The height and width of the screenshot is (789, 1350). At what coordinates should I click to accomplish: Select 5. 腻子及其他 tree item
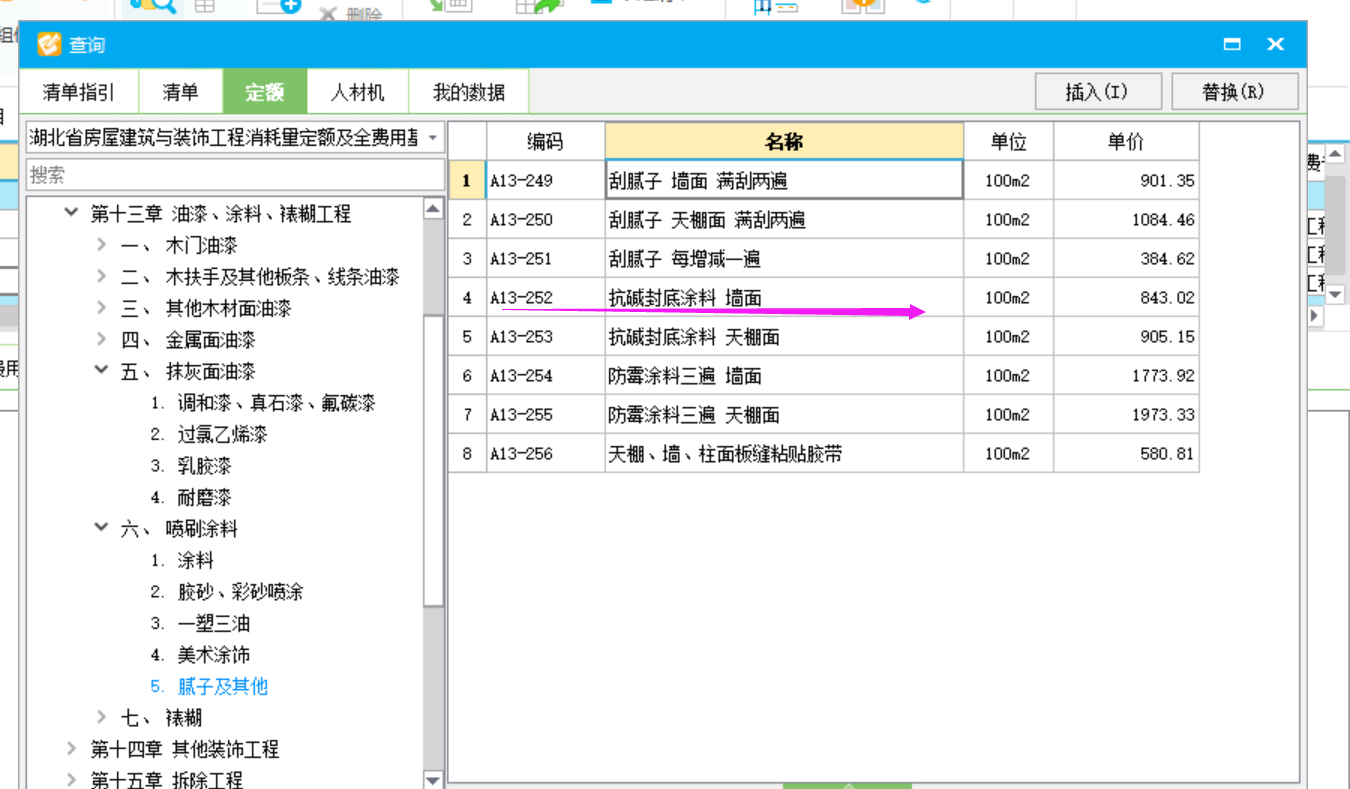click(x=209, y=687)
